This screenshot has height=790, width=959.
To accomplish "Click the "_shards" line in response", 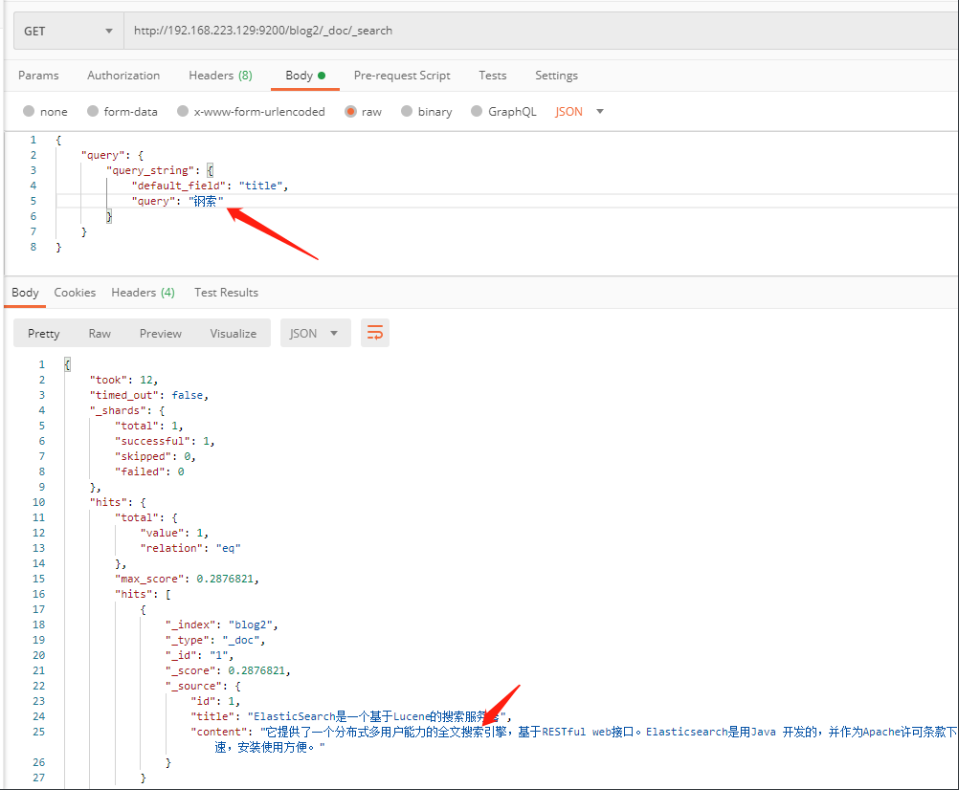I will click(127, 410).
